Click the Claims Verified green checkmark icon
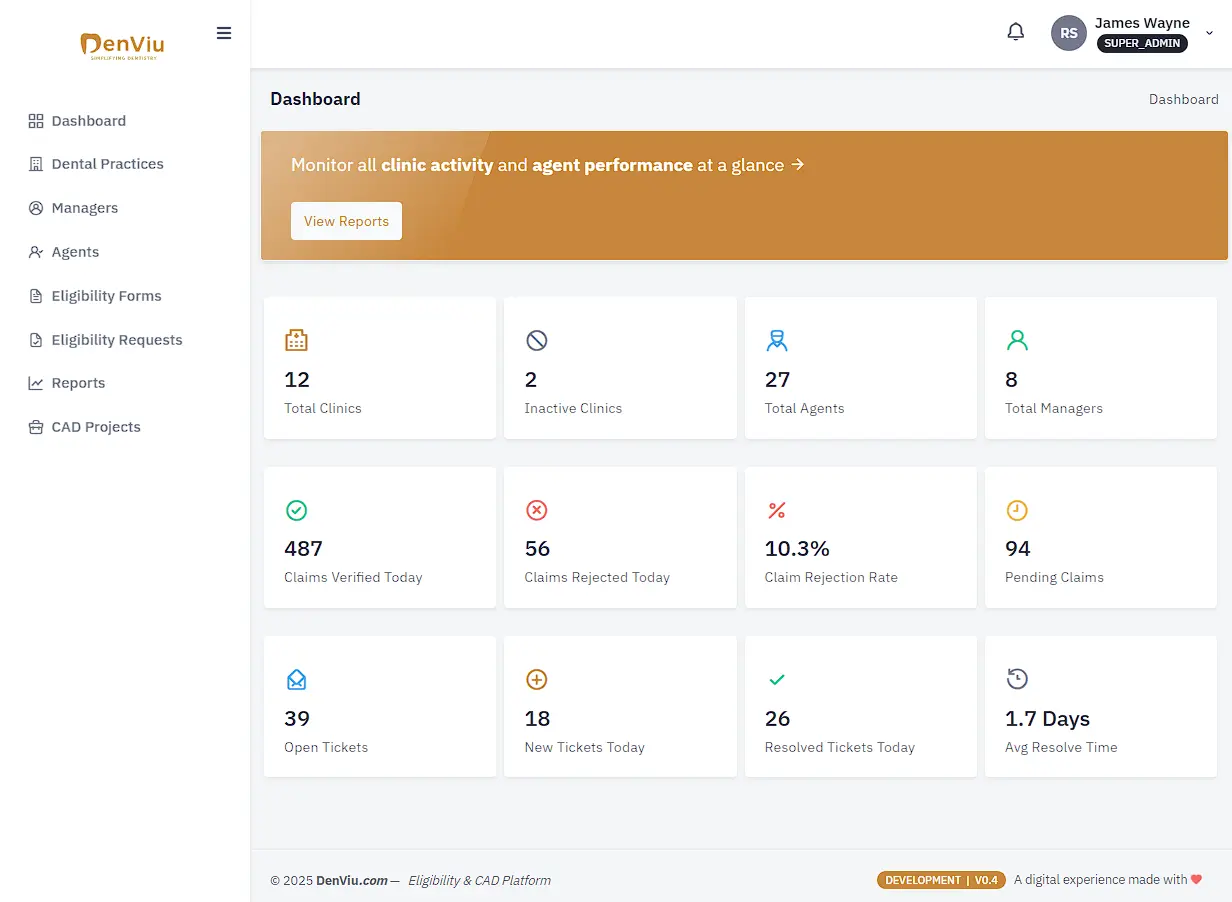Screen dimensions: 1232x902 click(x=296, y=510)
